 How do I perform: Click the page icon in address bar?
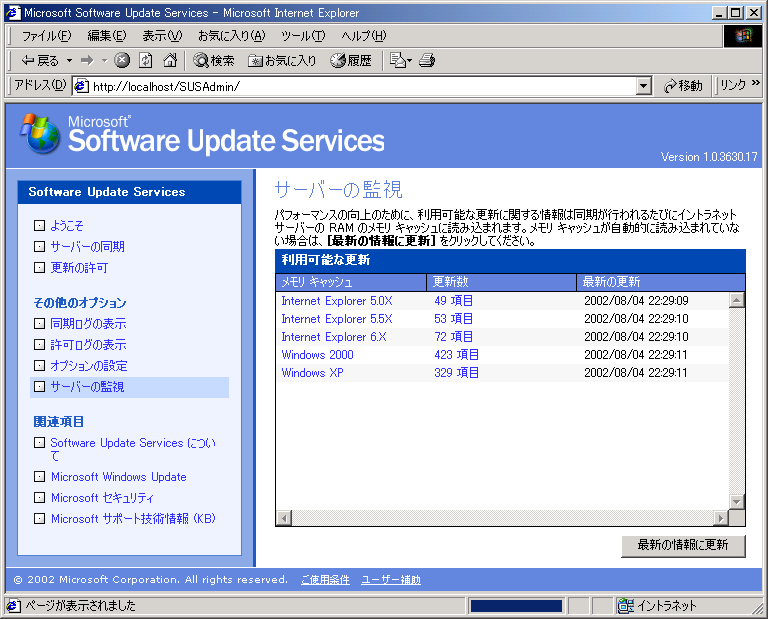pos(81,86)
